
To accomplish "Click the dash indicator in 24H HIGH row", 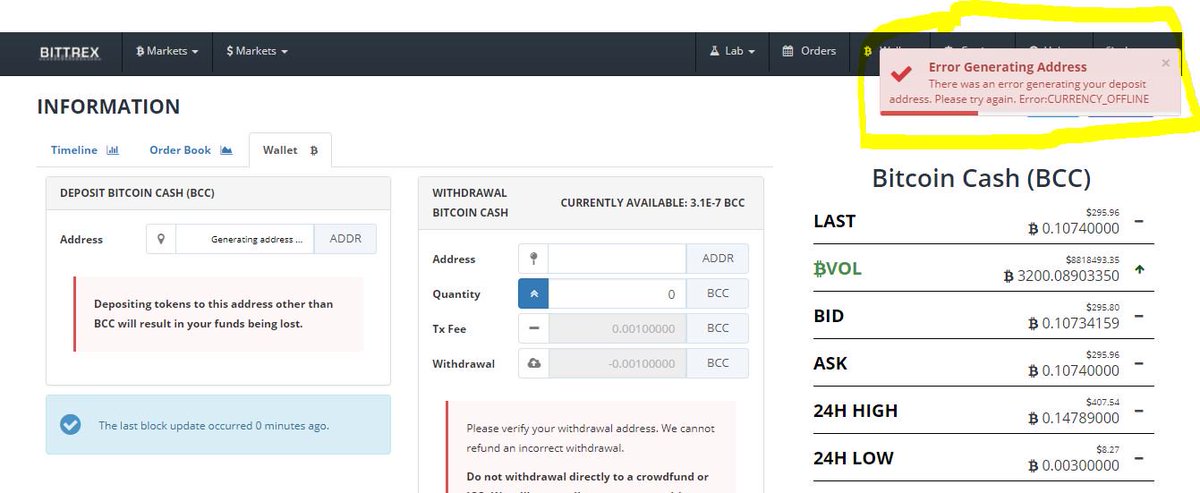I will coord(1141,411).
